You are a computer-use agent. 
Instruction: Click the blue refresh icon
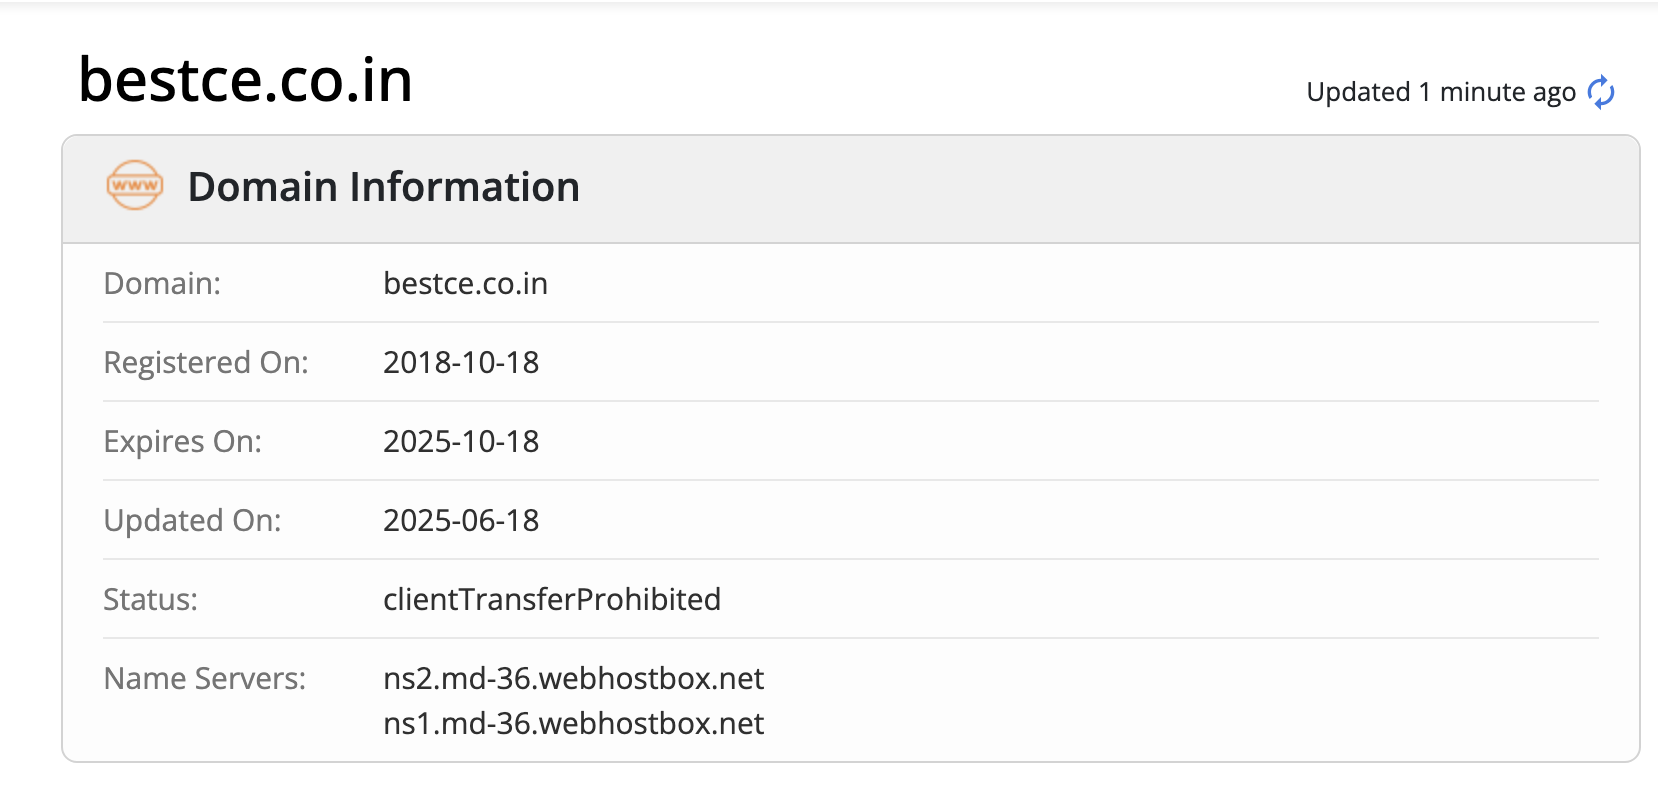1601,92
